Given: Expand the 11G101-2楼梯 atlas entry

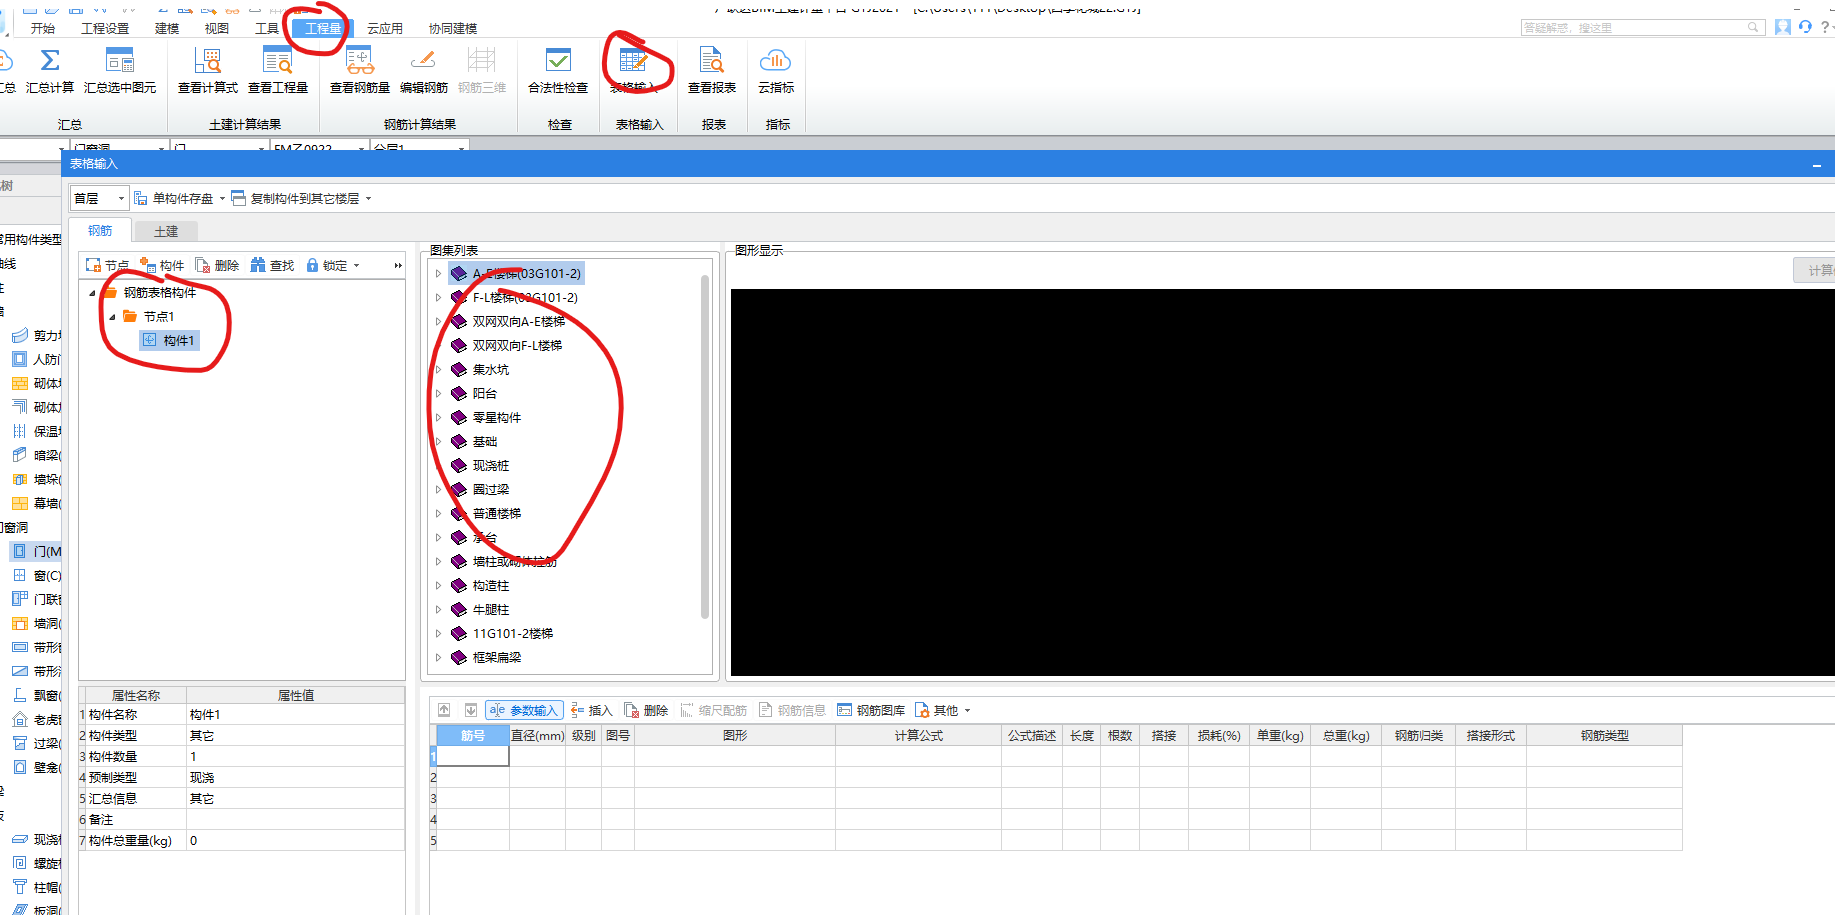Looking at the screenshot, I should pos(438,633).
